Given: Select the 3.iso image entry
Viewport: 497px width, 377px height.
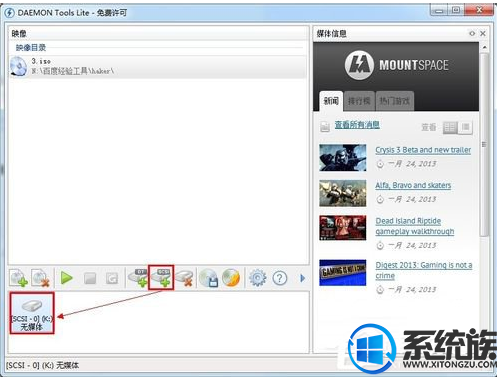Looking at the screenshot, I should [x=157, y=66].
